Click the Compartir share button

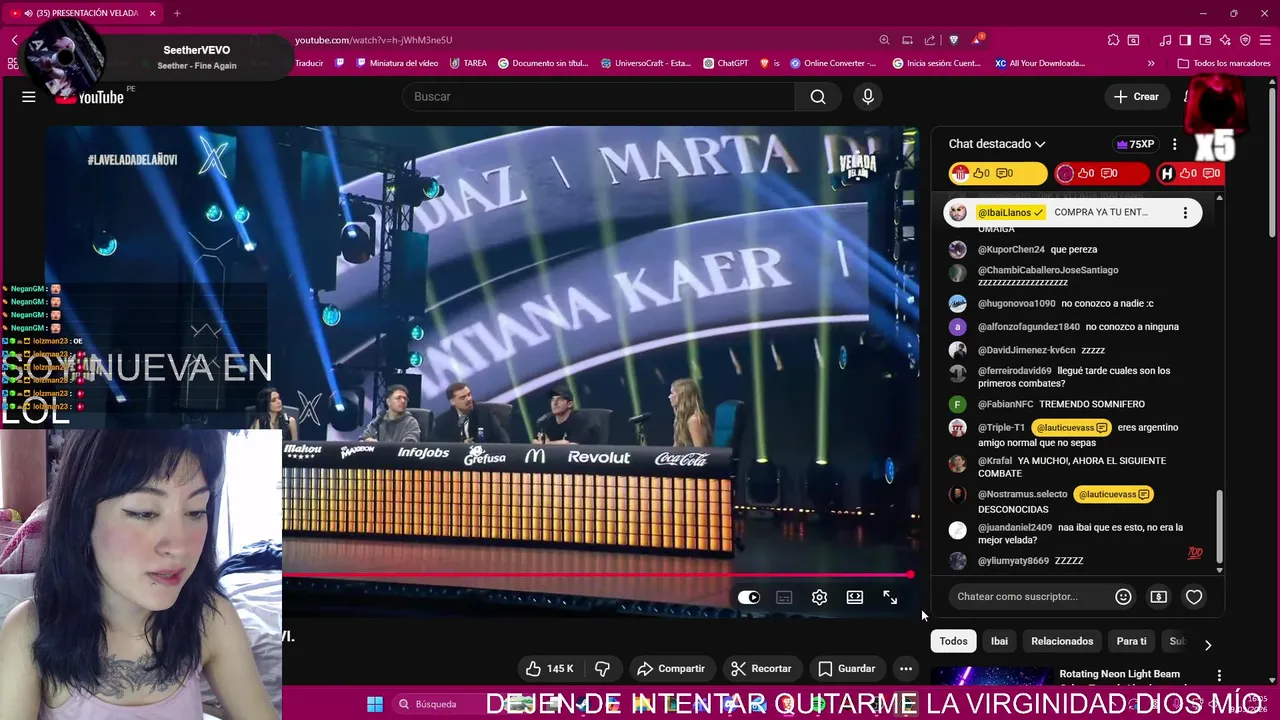point(671,669)
